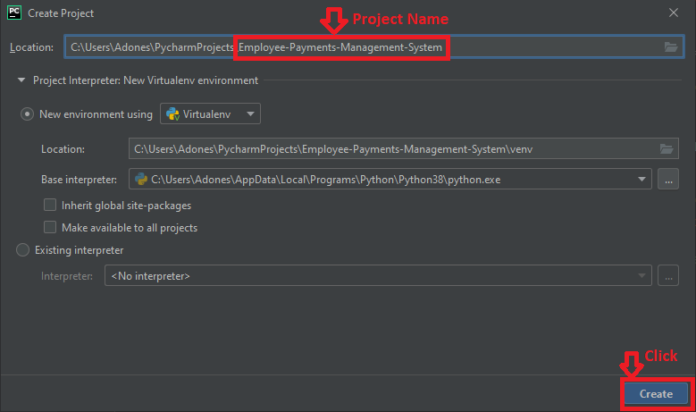Click the venv Location path input field

point(403,149)
